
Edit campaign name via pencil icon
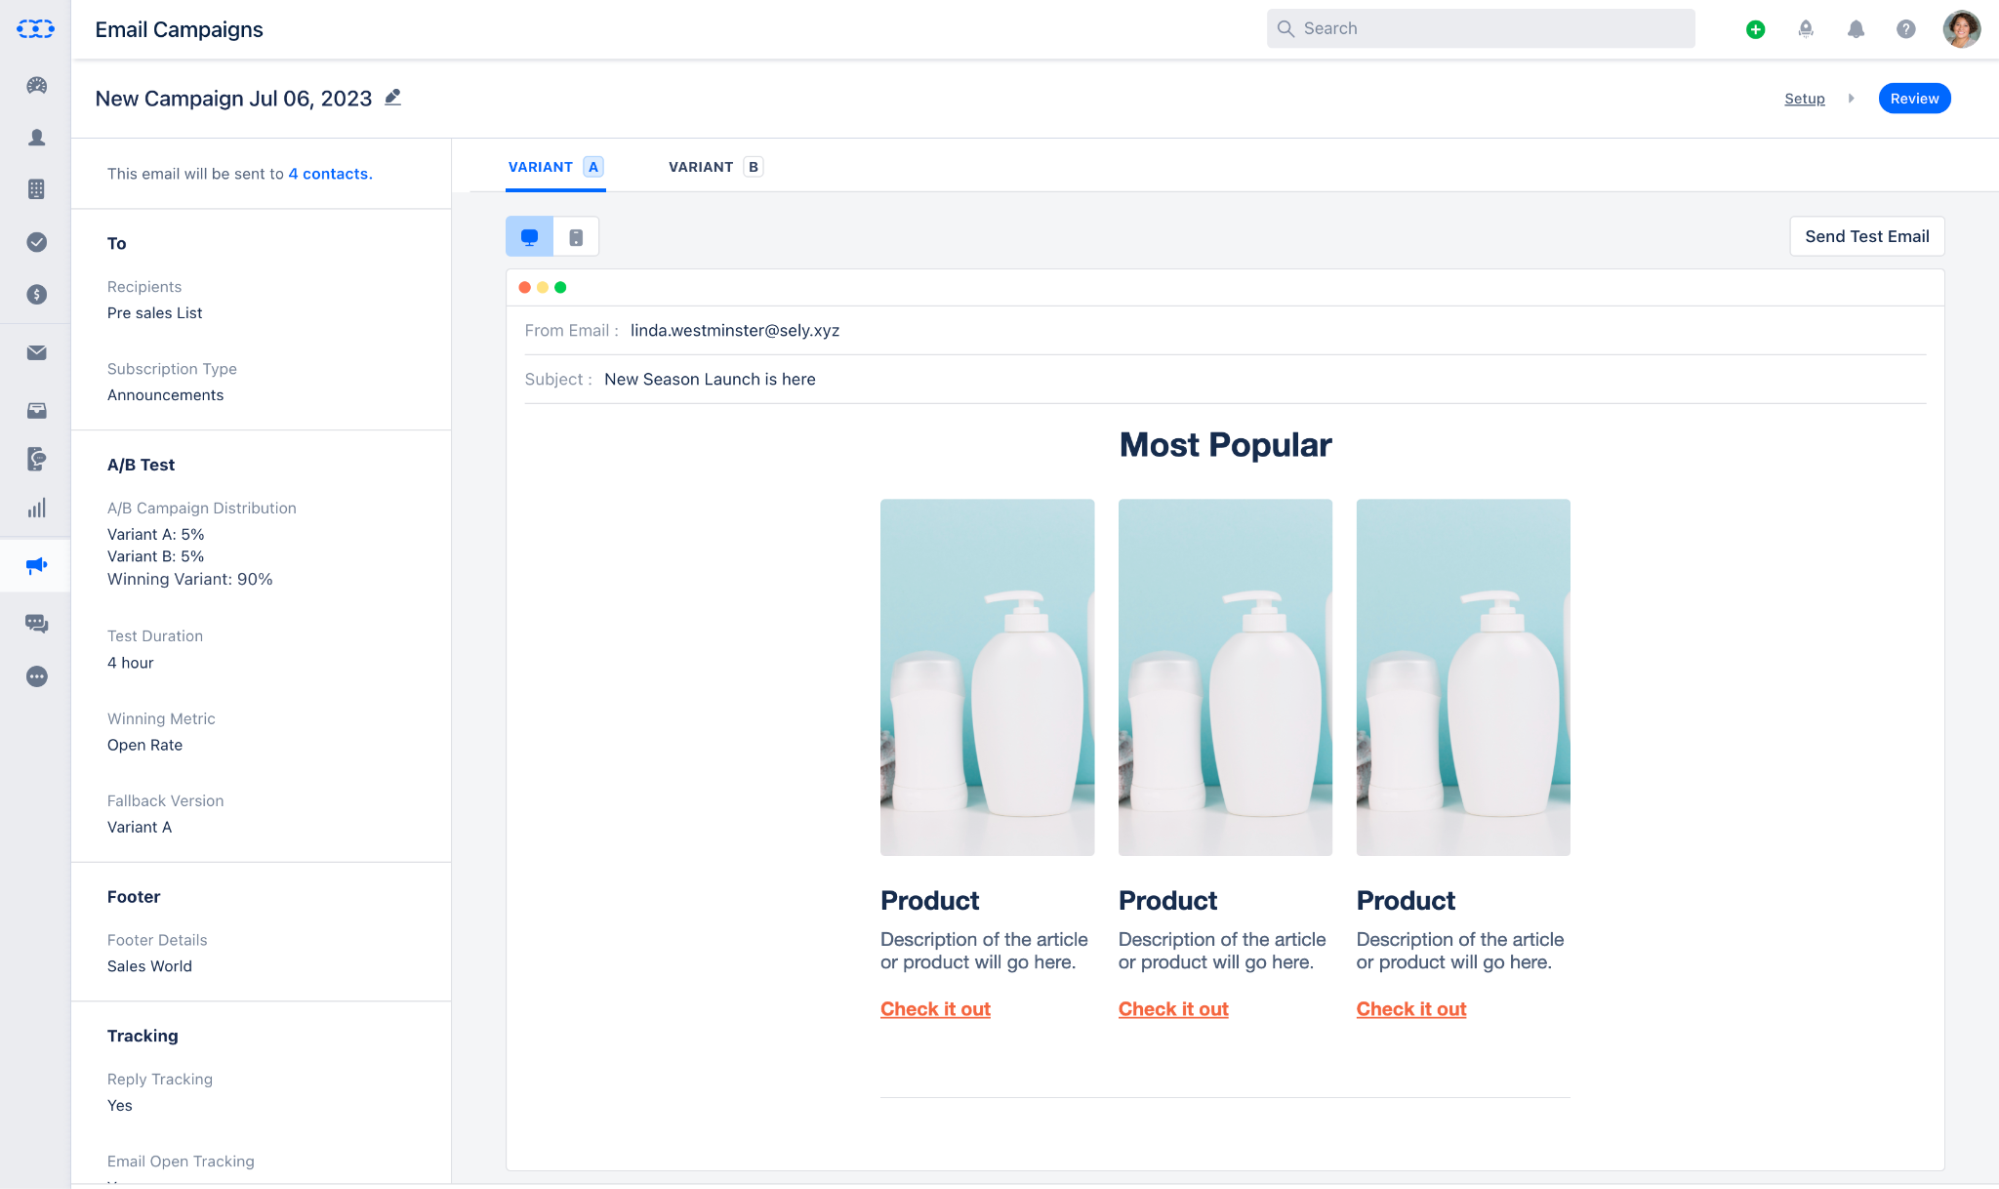pos(392,97)
